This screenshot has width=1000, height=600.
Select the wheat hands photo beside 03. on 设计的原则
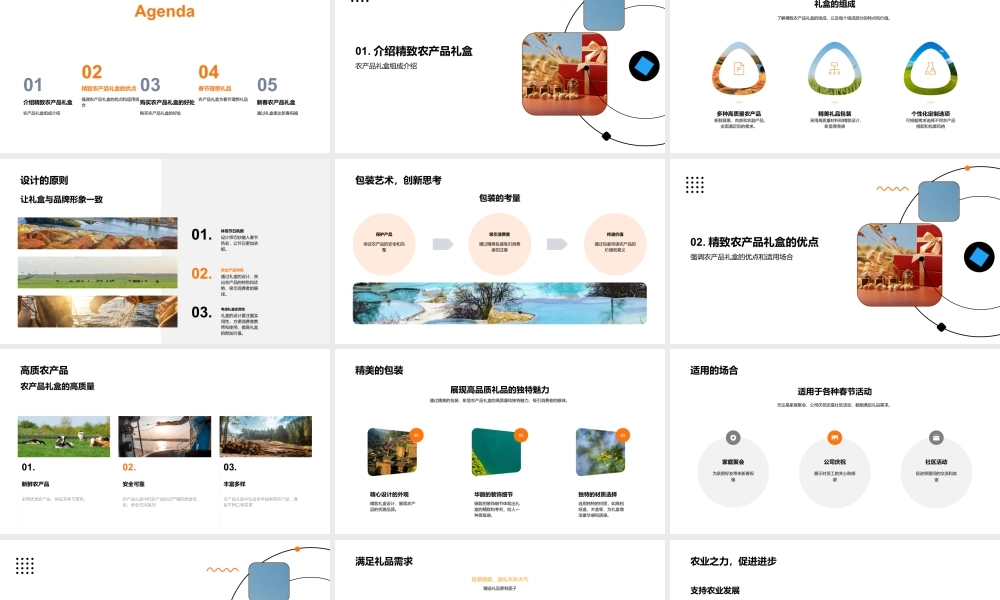pos(98,311)
